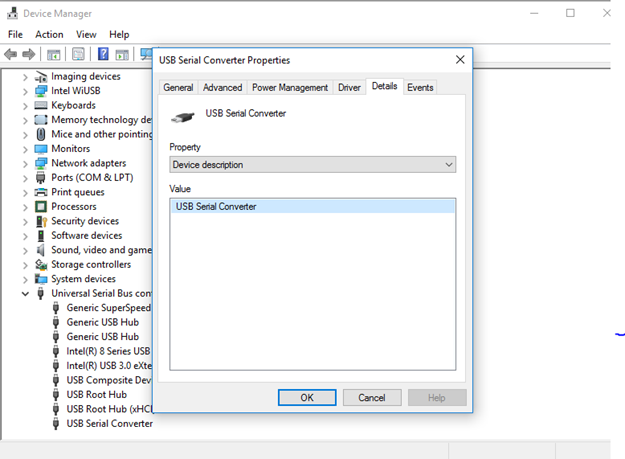Click the Back arrow toolbar icon
Viewport: 625px width, 459px height.
coord(12,54)
